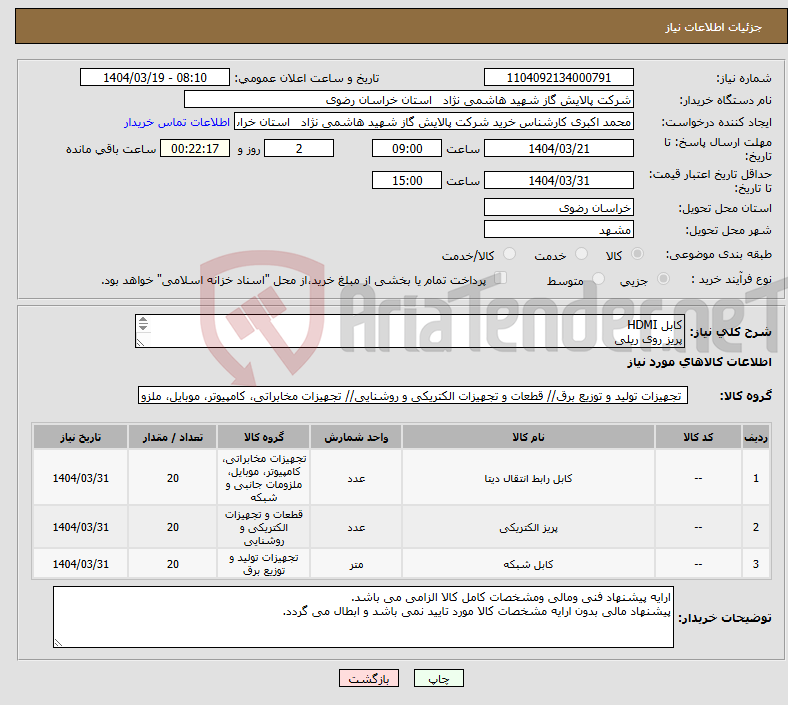This screenshot has height=705, width=788.
Task: Click the شماره نیاز field 1104092134000791
Action: pos(558,78)
